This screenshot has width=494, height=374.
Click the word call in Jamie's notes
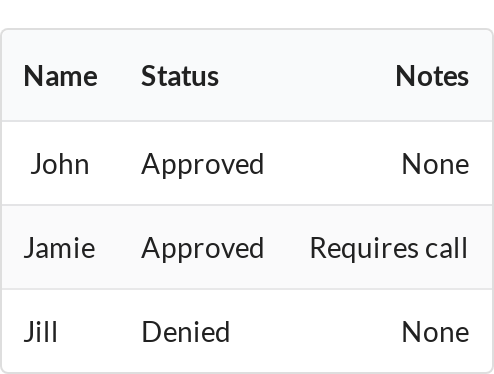click(446, 247)
